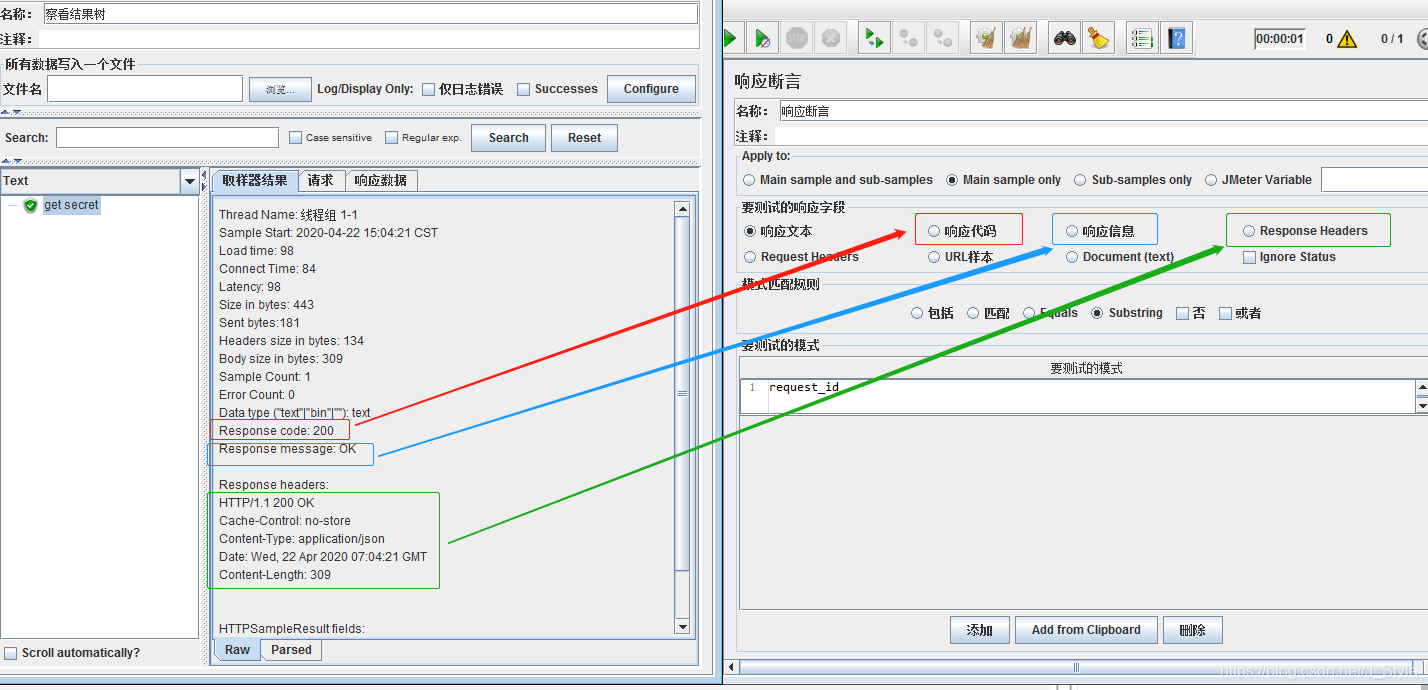Select get secret in results tree

(x=71, y=205)
